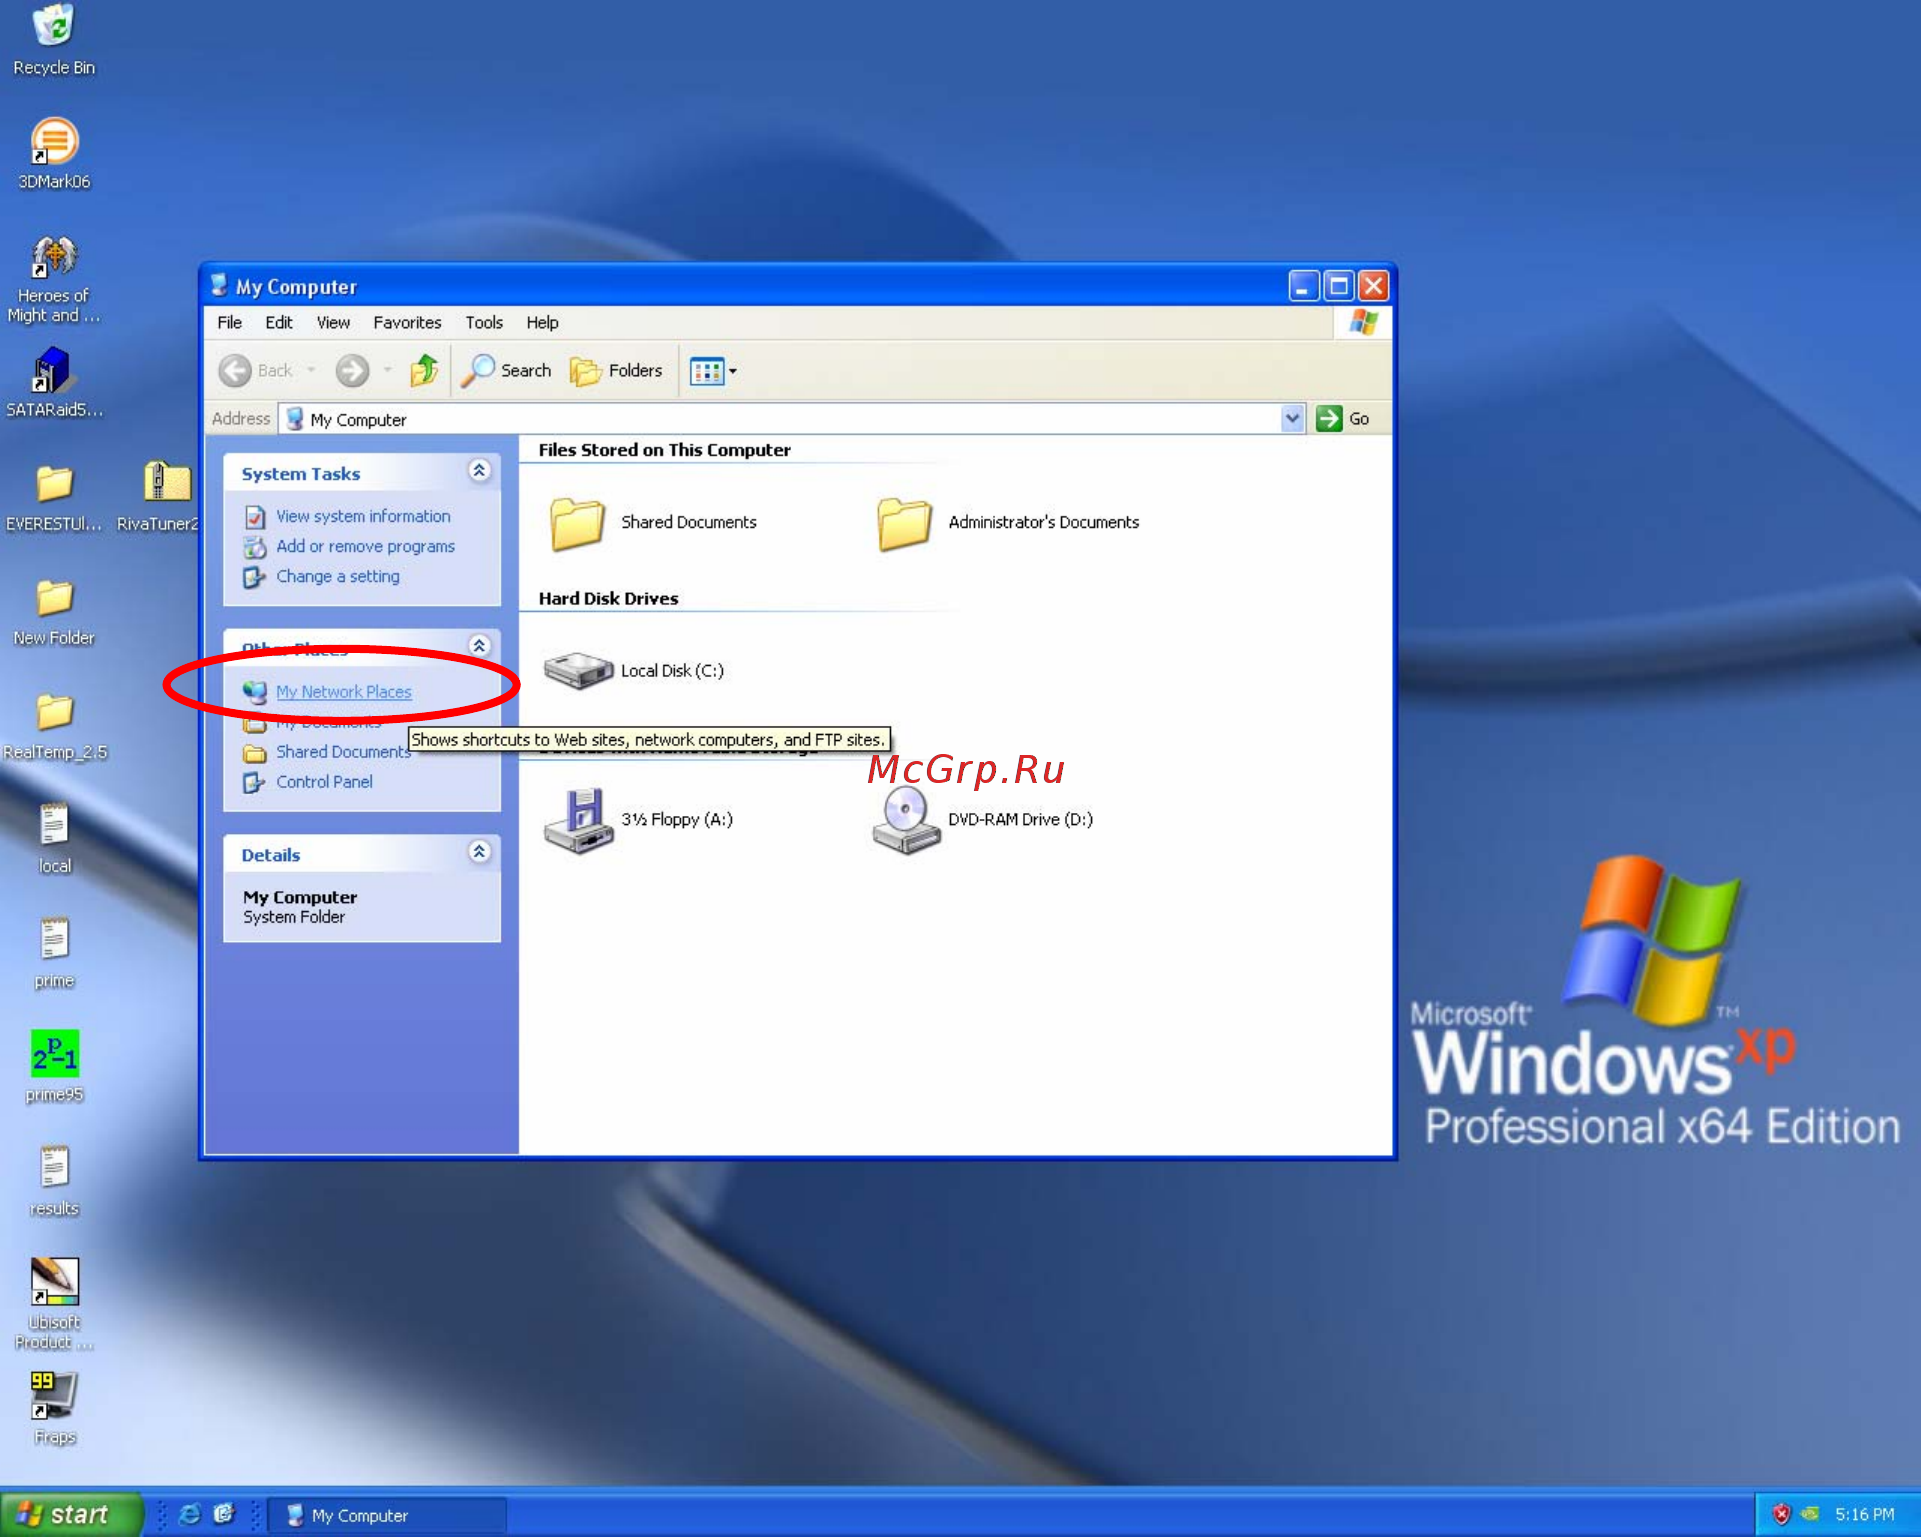The width and height of the screenshot is (1921, 1537).
Task: Select the 3½ Floppy (A:) drive
Action: click(638, 820)
